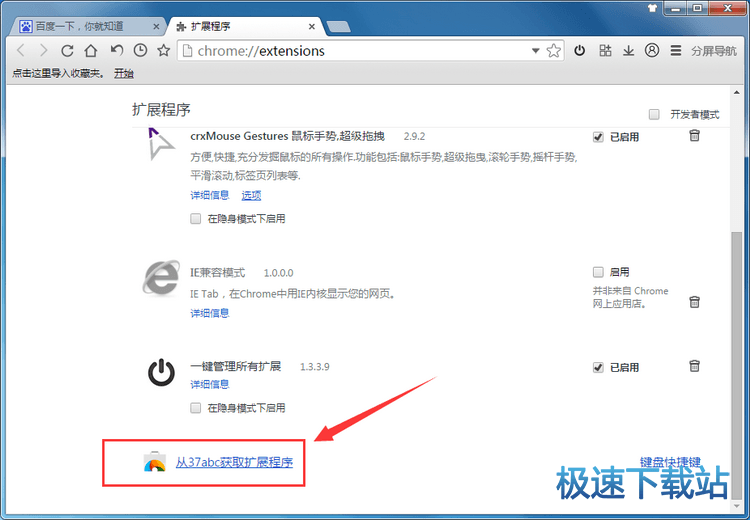The height and width of the screenshot is (520, 750).
Task: Expand the address bar dropdown arrow
Action: (x=535, y=51)
